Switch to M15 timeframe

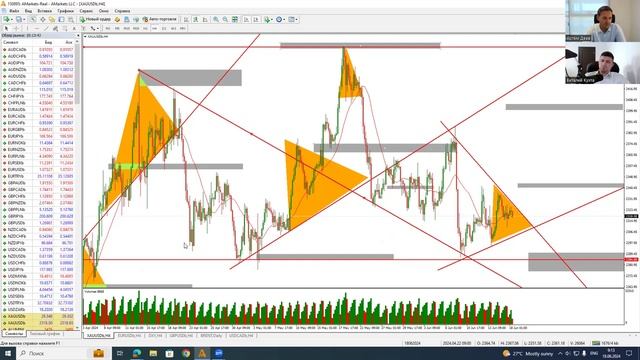(126, 28)
